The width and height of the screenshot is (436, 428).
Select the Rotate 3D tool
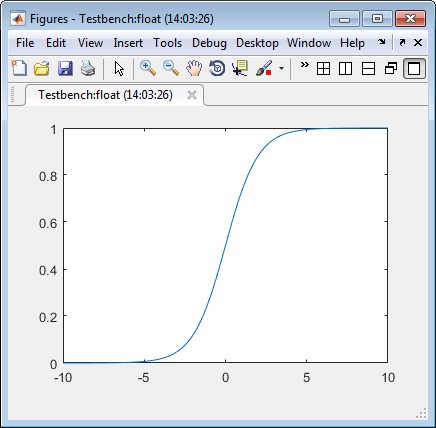click(217, 68)
